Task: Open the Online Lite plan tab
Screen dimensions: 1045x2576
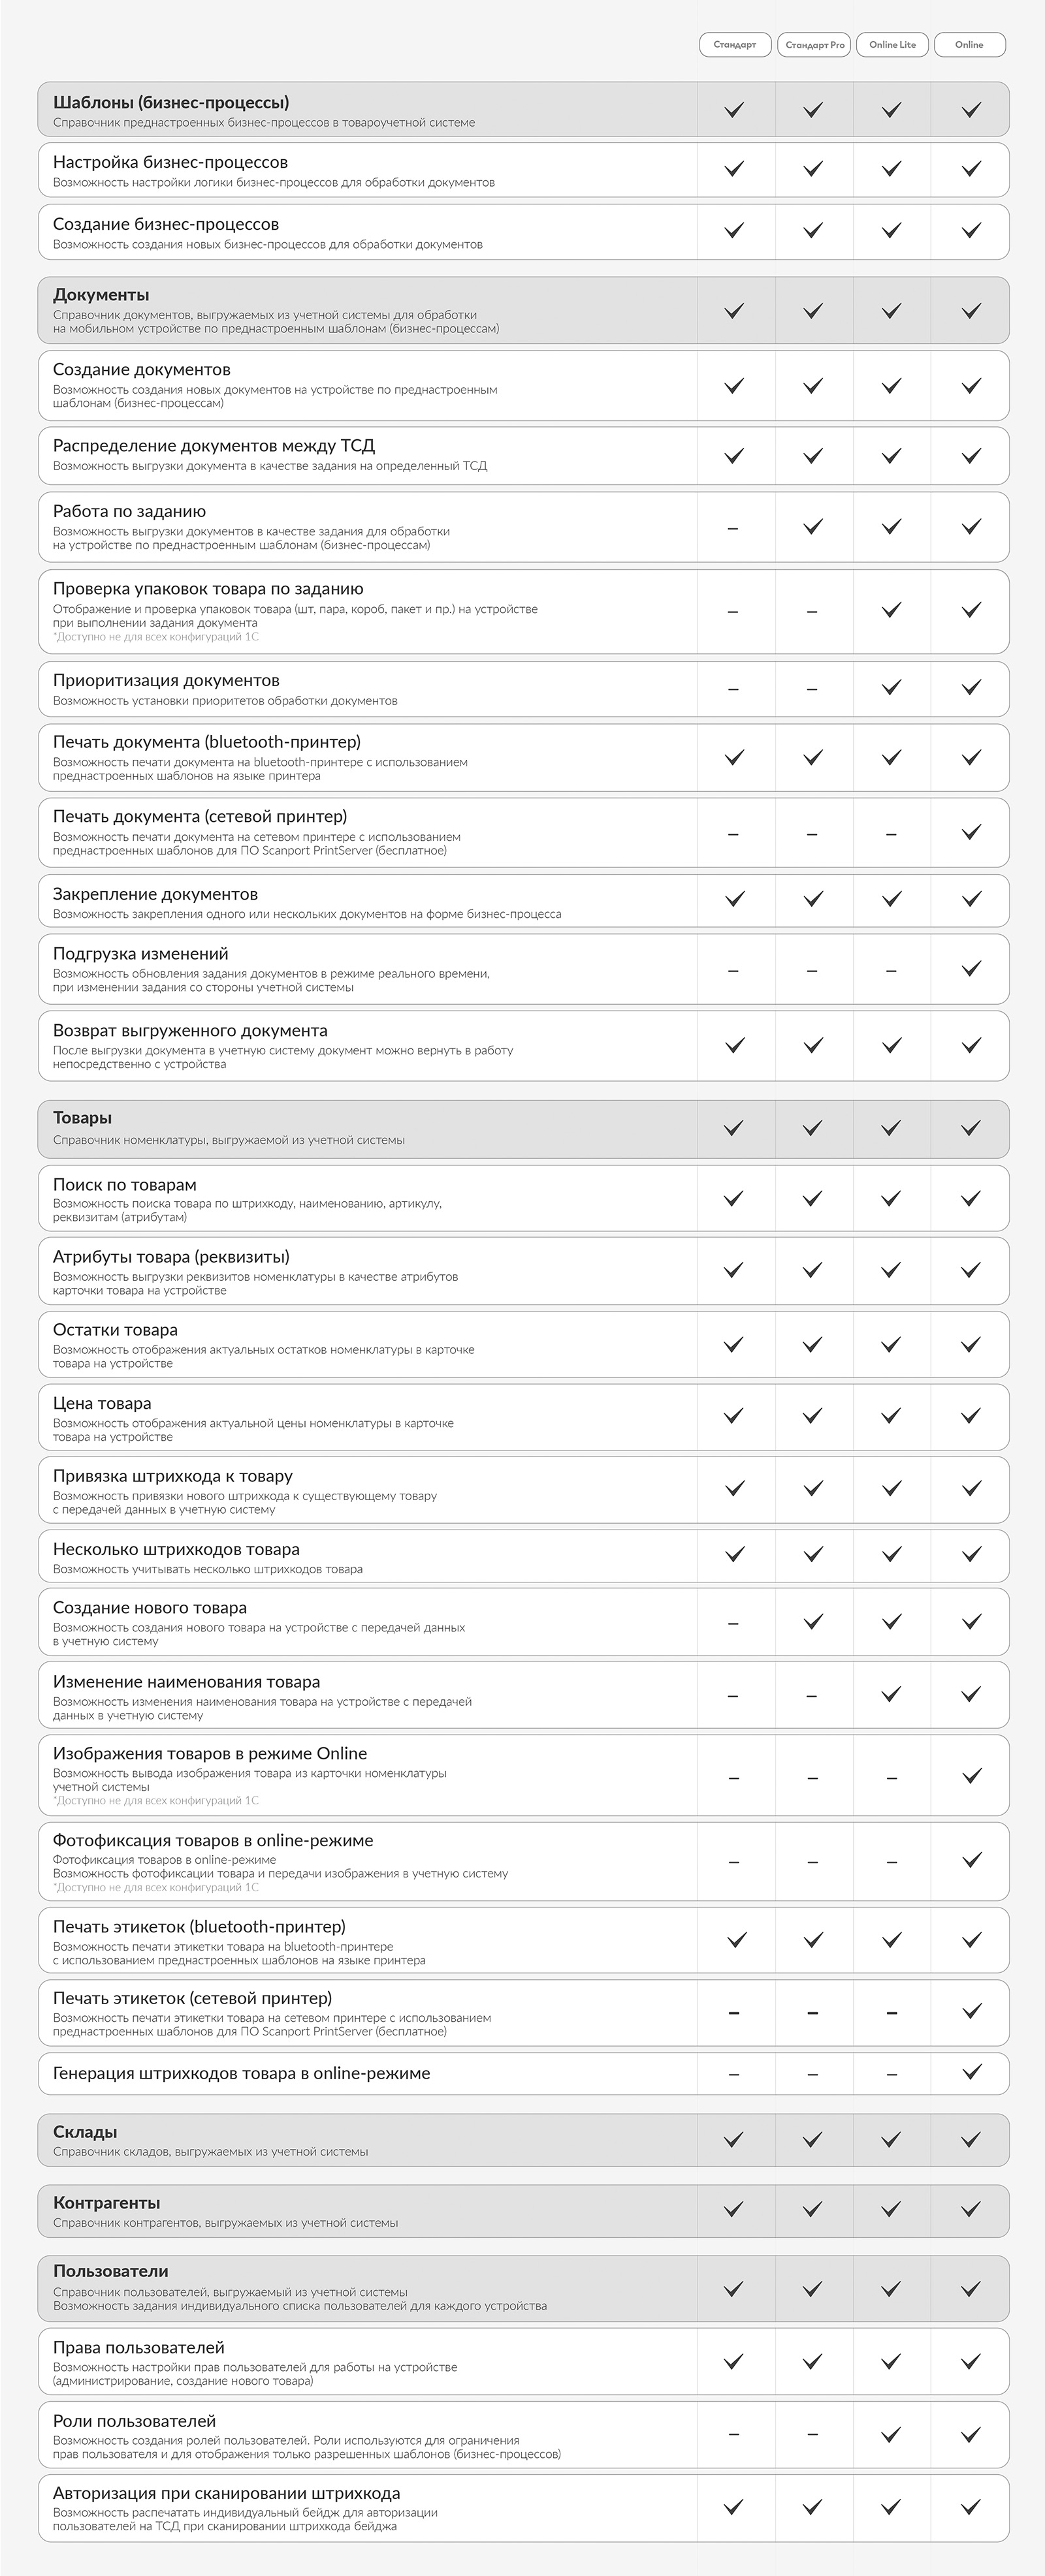Action: (892, 45)
